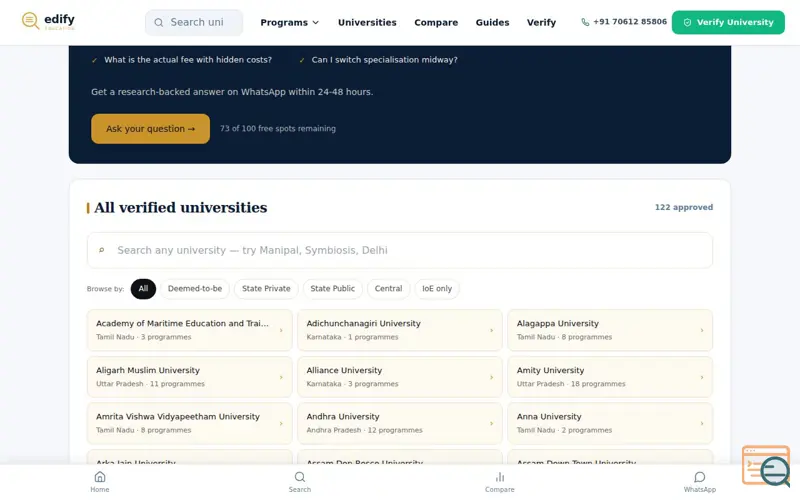Screen dimensions: 800x500
Task: Open Alagappa University name
Action: coord(558,323)
